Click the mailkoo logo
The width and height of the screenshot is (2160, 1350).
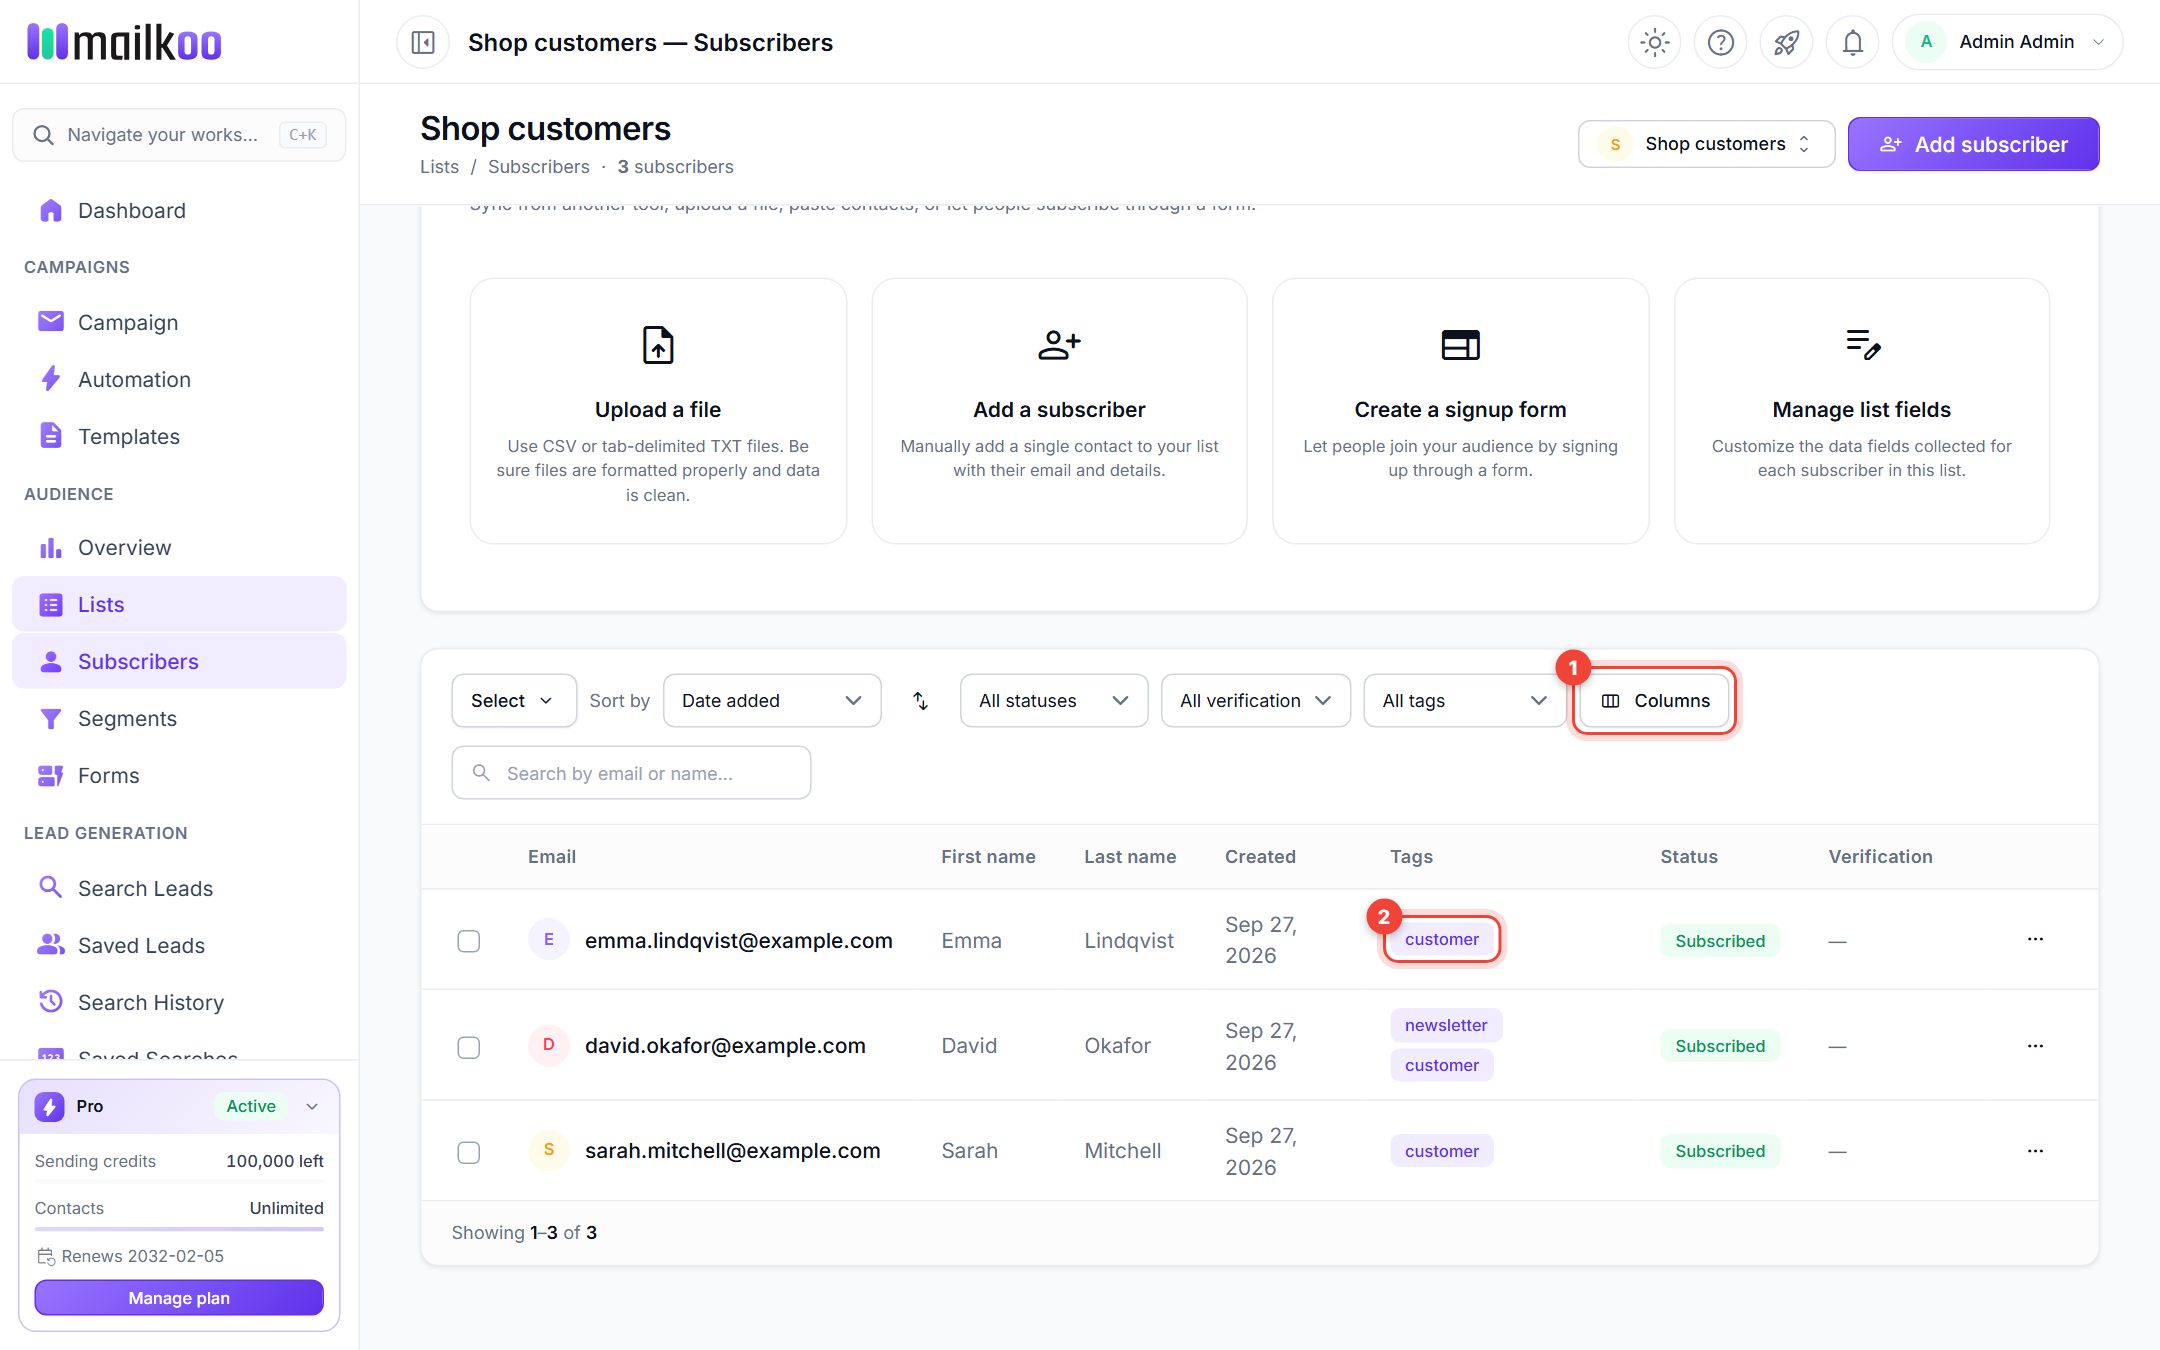pyautogui.click(x=124, y=42)
